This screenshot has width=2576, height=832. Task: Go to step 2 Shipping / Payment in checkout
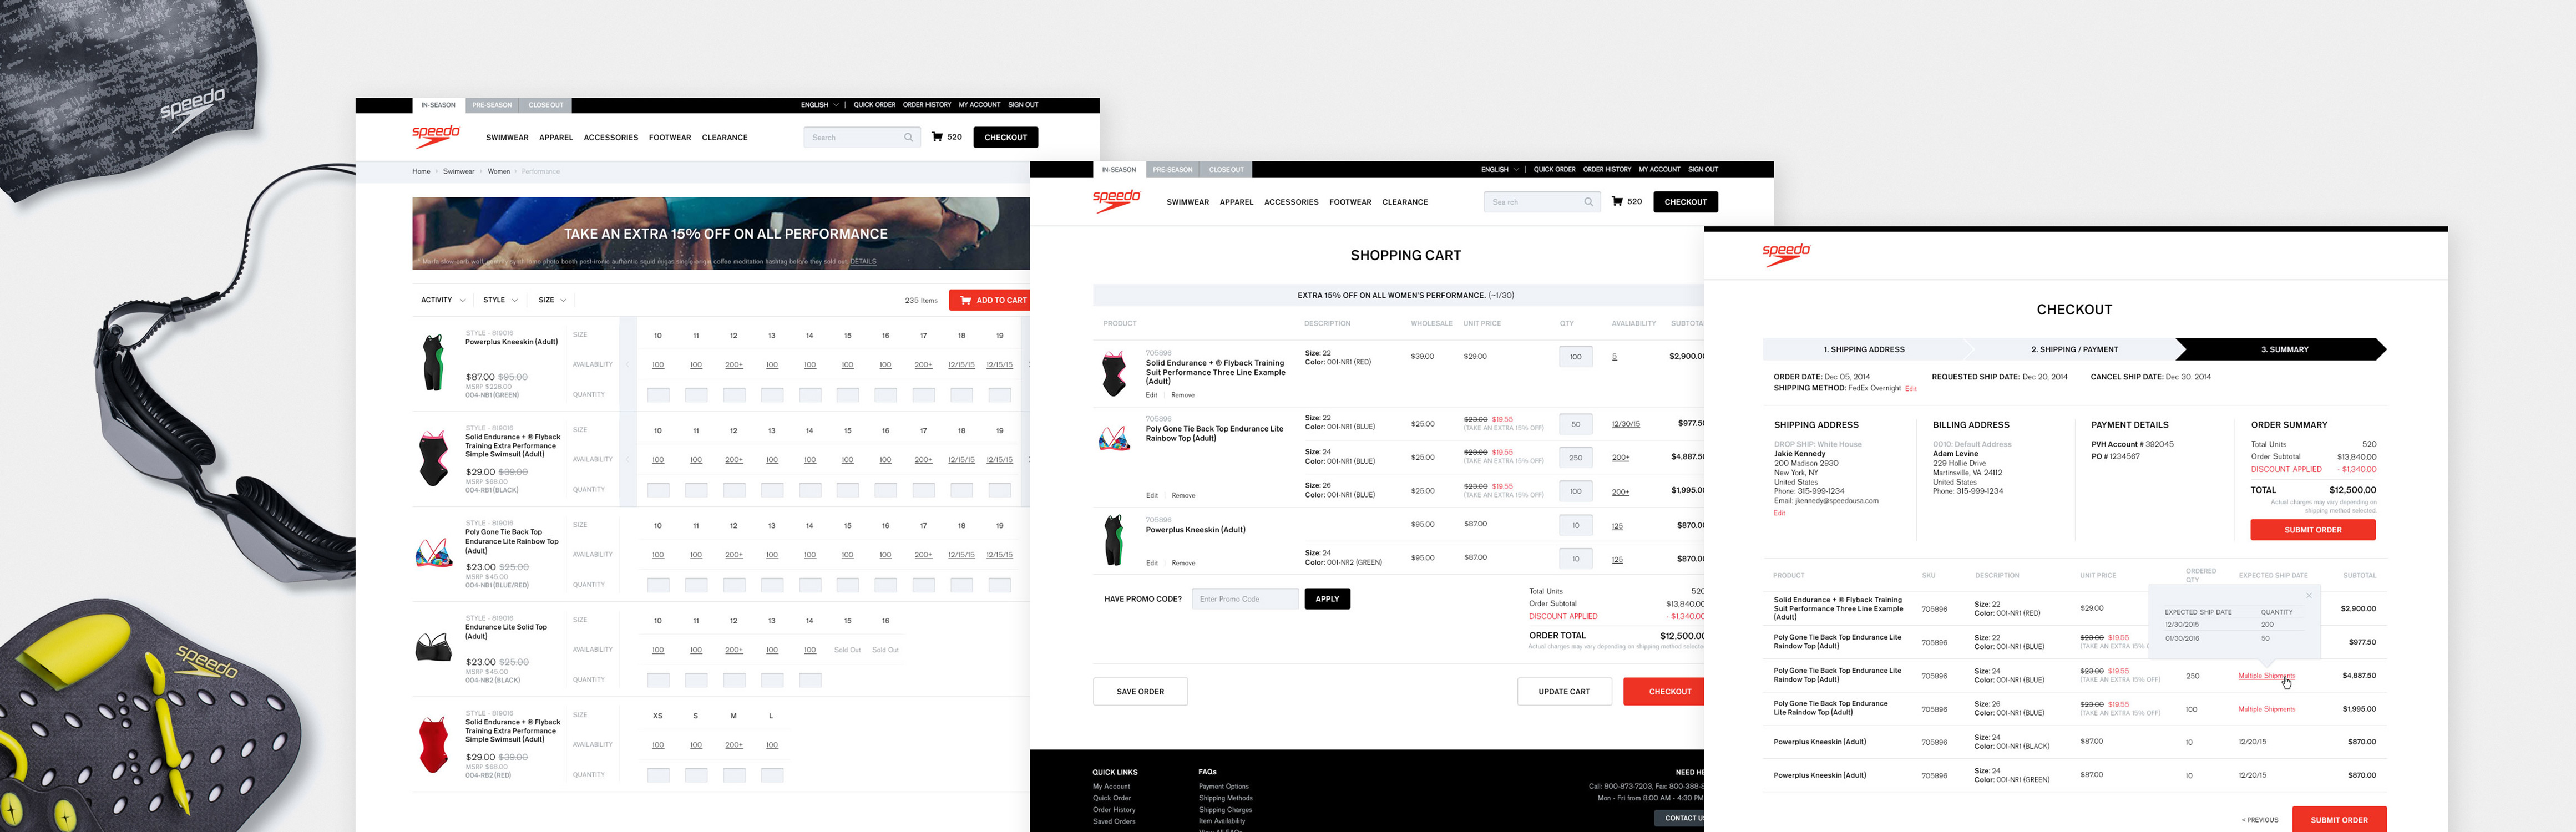[x=2074, y=349]
